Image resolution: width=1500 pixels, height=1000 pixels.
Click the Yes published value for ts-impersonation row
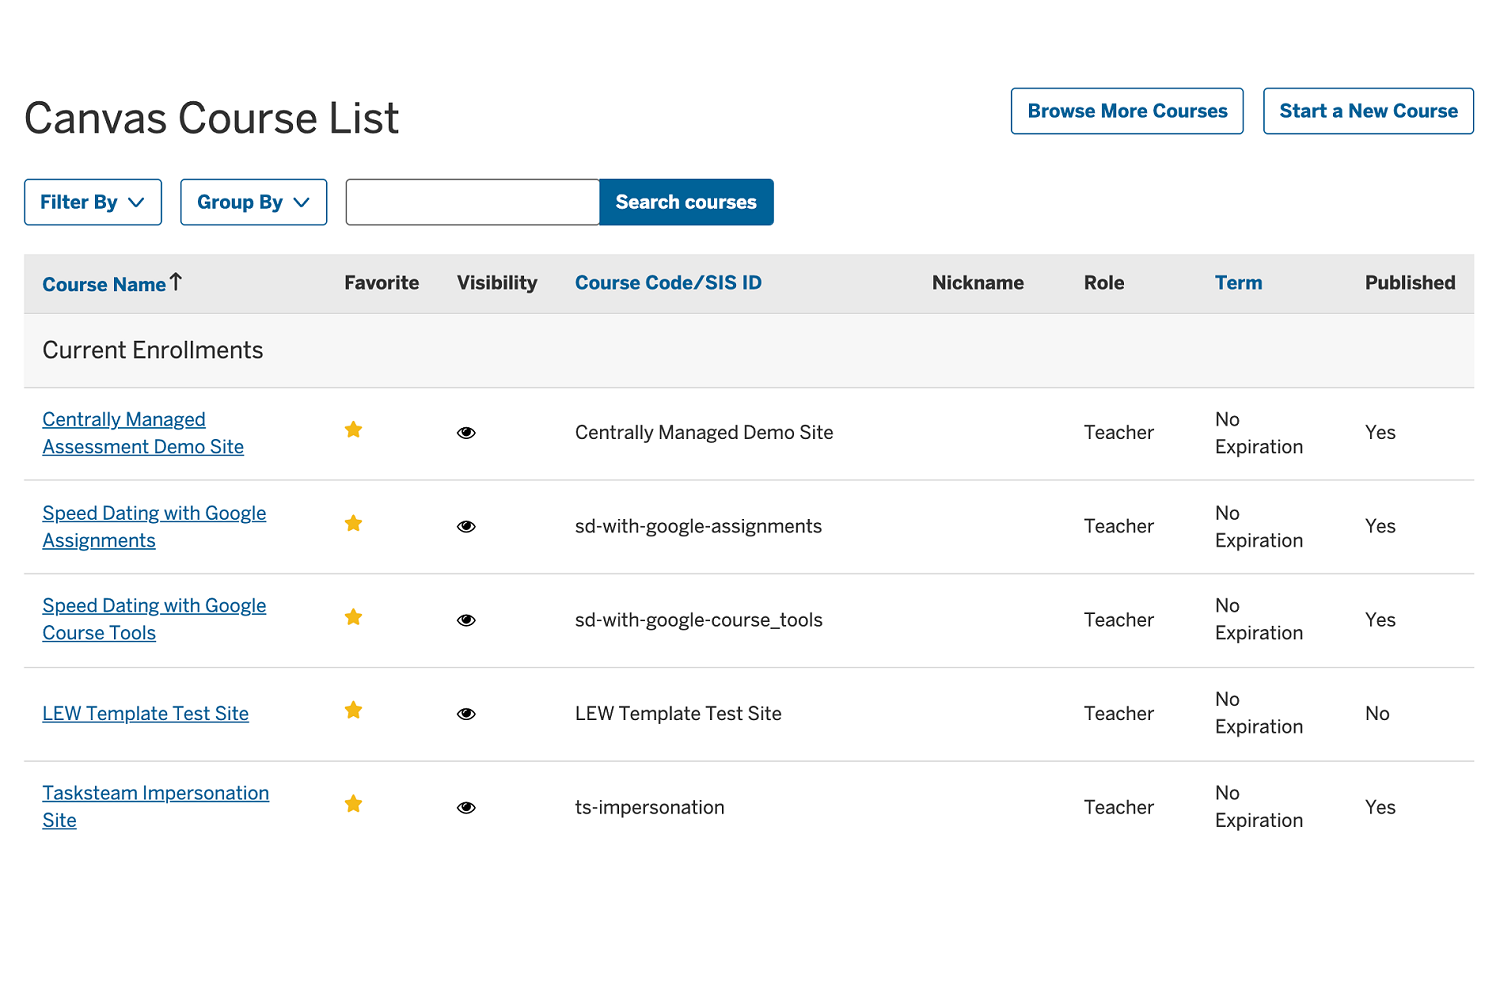[1380, 808]
